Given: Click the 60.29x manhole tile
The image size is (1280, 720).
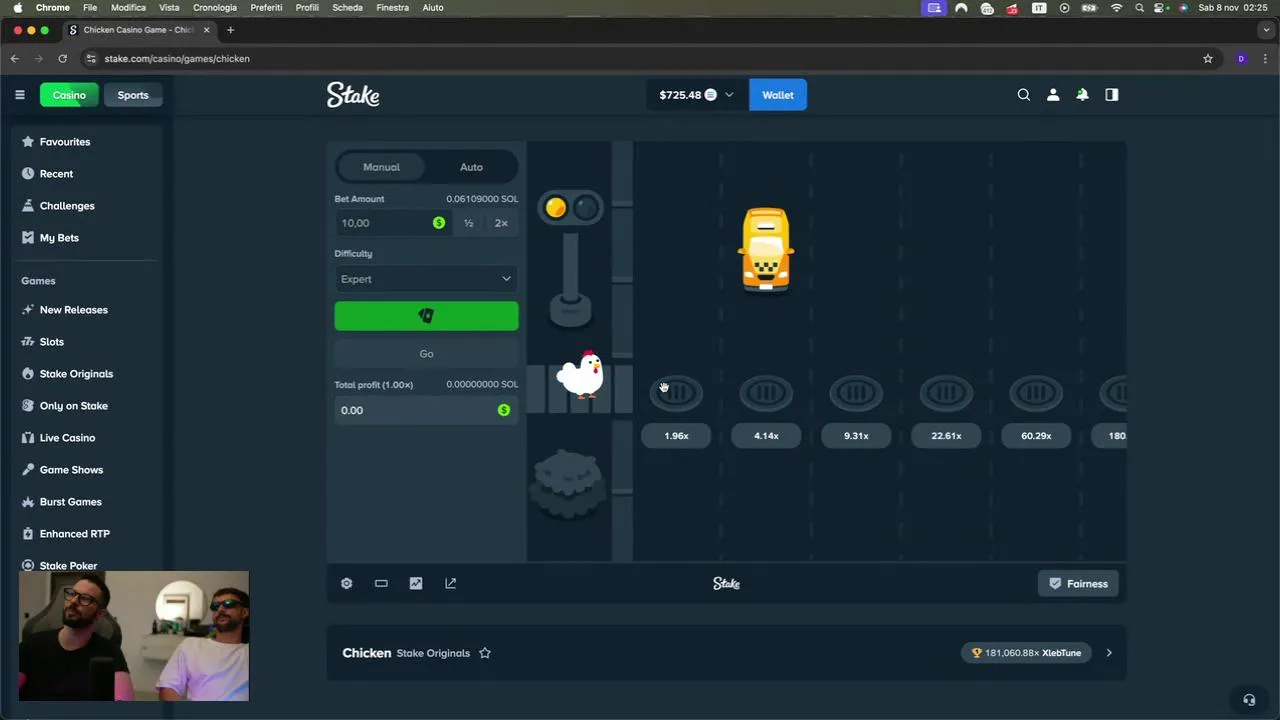Looking at the screenshot, I should [1036, 393].
